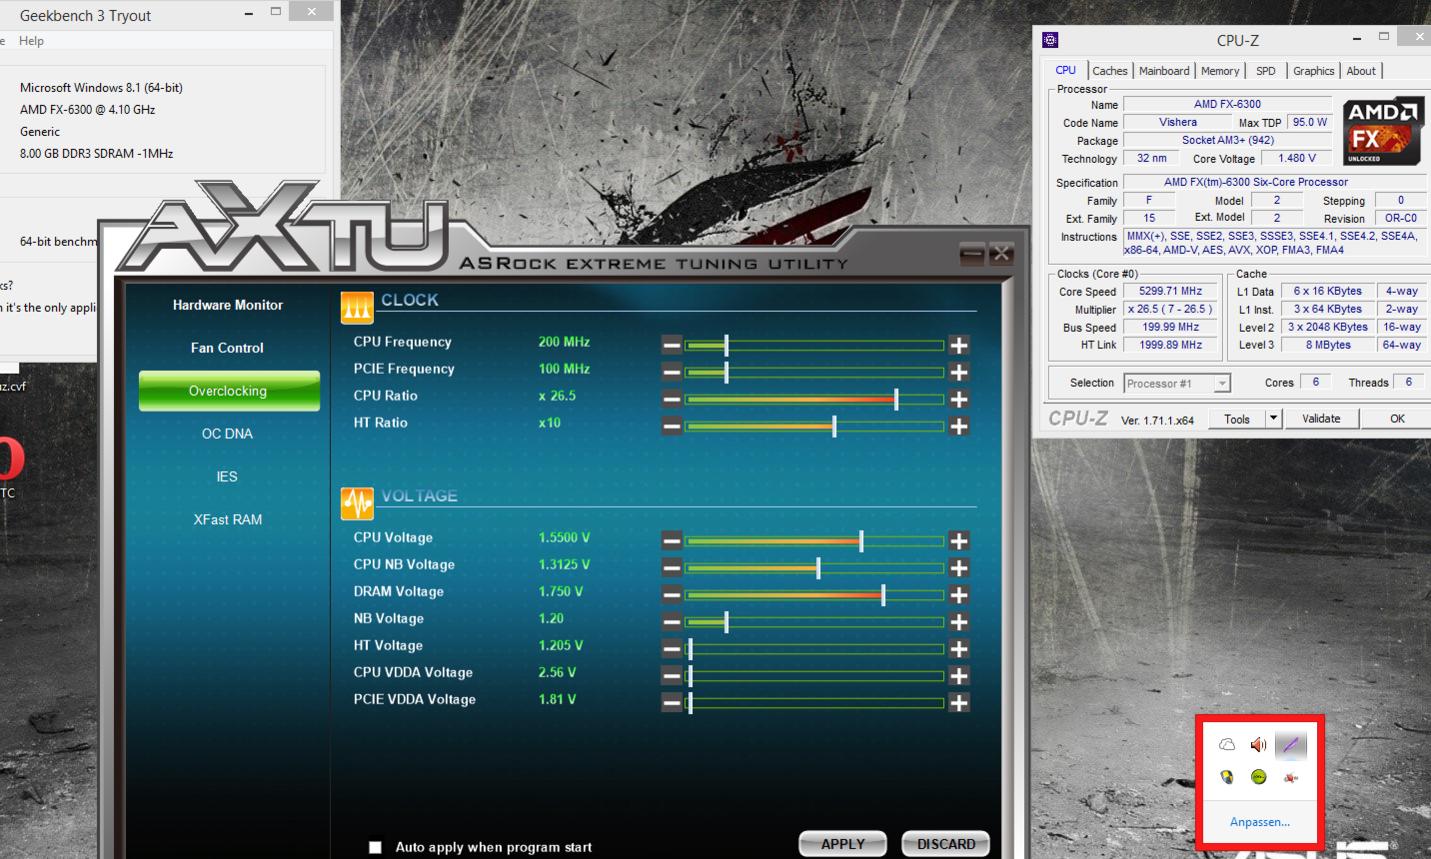Open XFast RAM in AXTU sidebar

(x=228, y=520)
